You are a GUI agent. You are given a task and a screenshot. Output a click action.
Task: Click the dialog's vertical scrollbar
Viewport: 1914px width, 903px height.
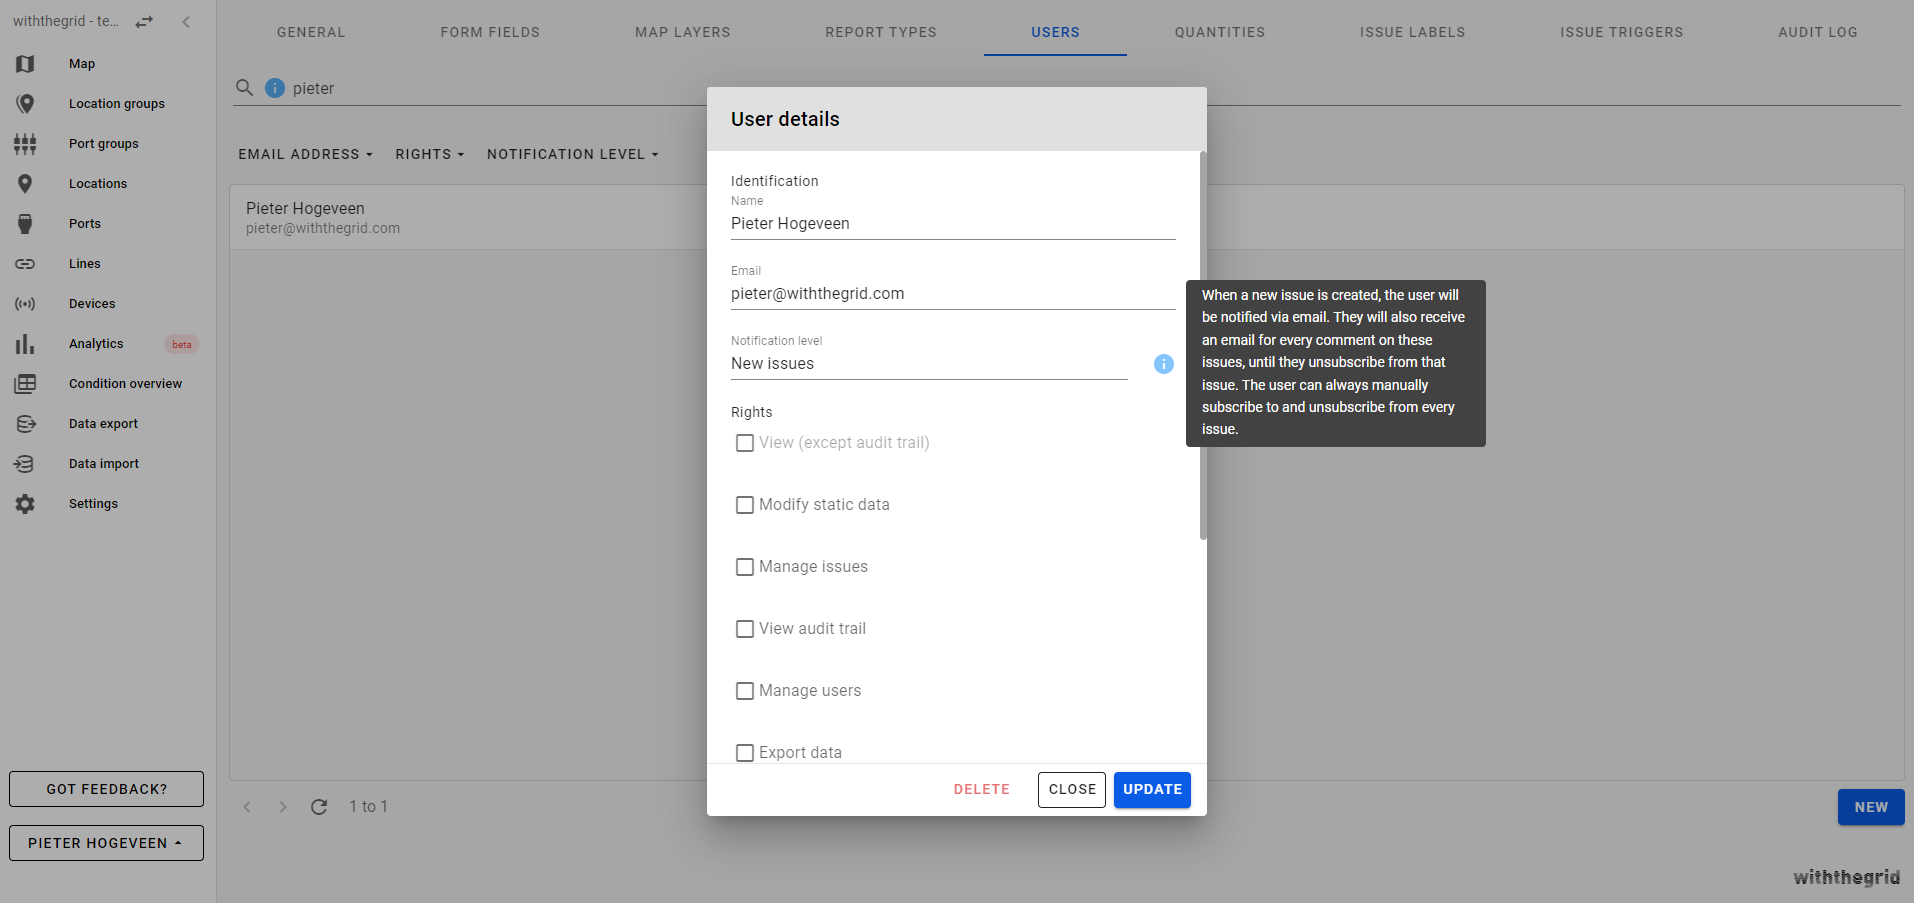coord(1202,345)
